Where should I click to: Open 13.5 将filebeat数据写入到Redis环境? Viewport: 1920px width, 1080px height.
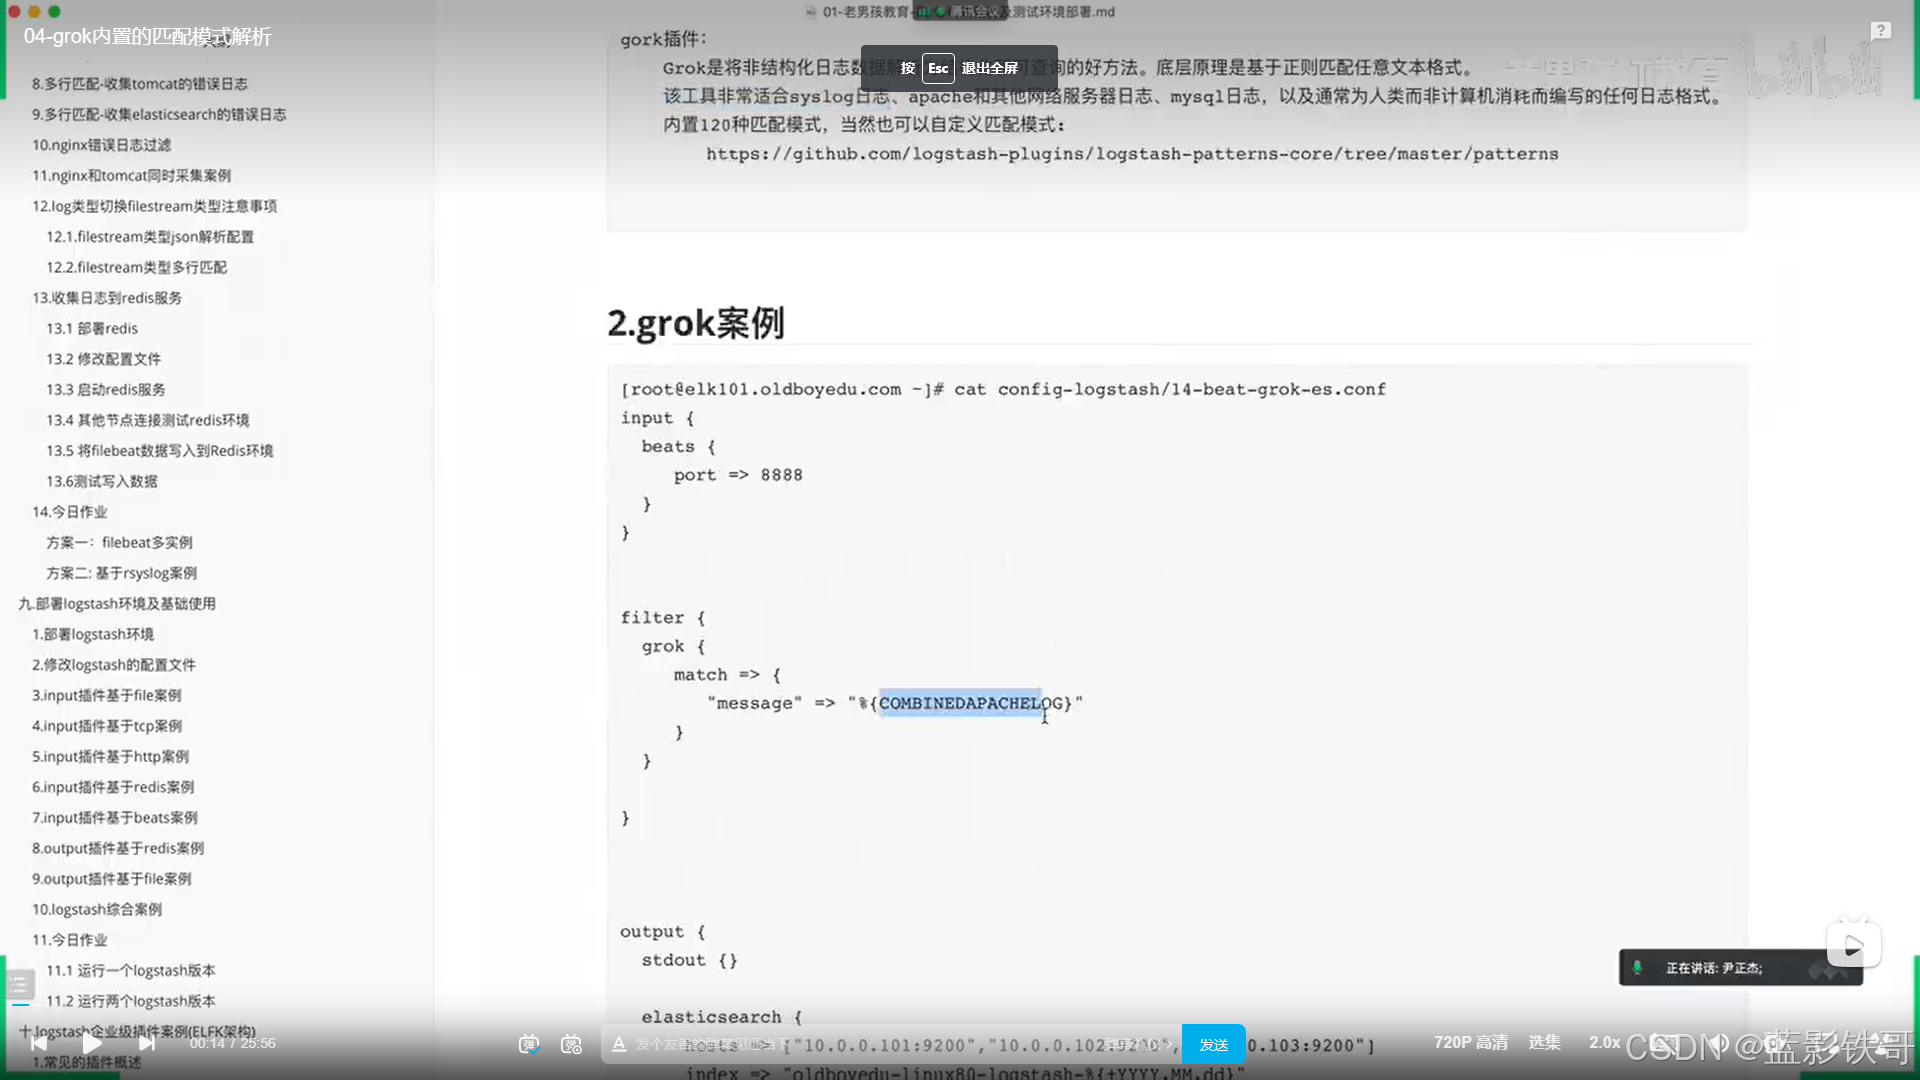159,451
